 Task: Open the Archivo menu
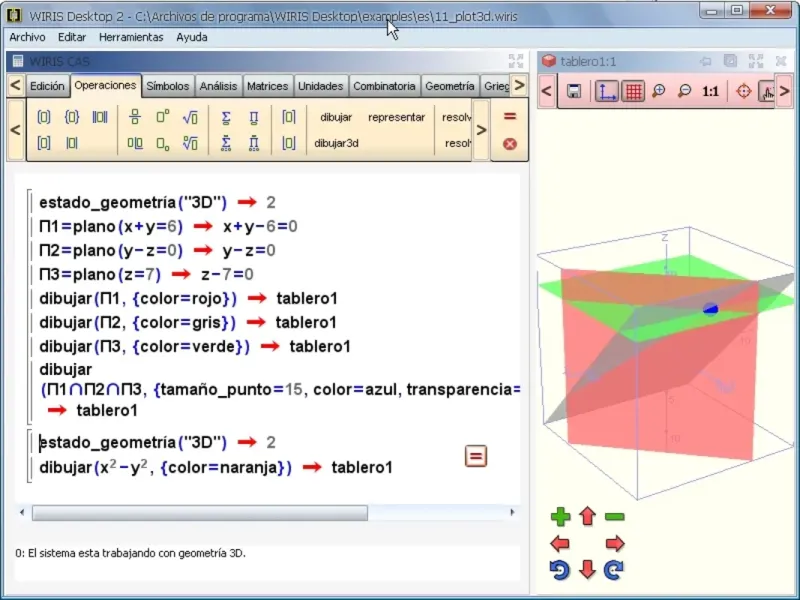pyautogui.click(x=28, y=37)
